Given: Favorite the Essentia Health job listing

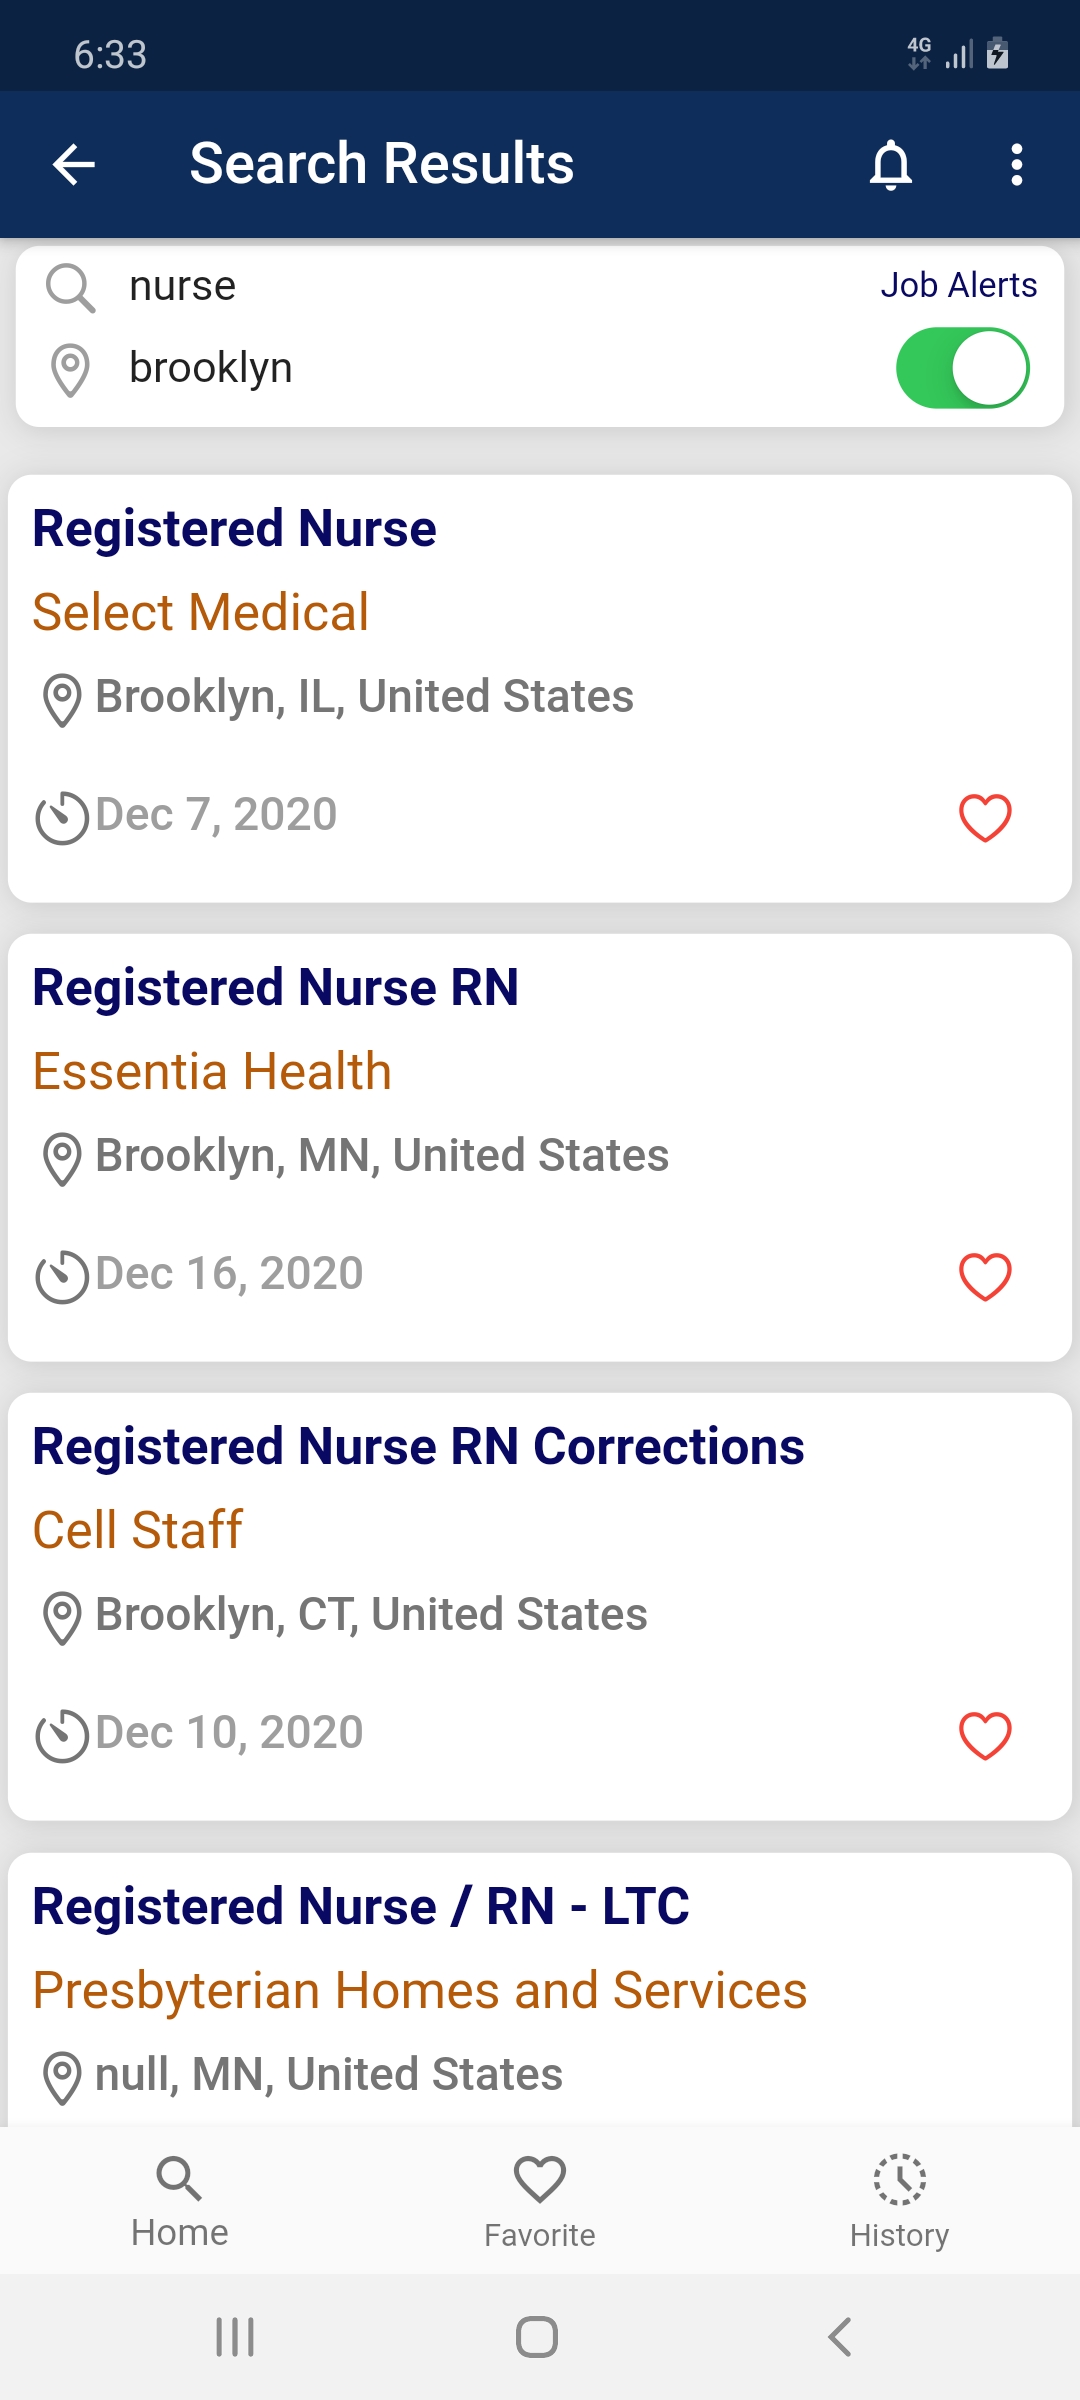Looking at the screenshot, I should (x=985, y=1277).
